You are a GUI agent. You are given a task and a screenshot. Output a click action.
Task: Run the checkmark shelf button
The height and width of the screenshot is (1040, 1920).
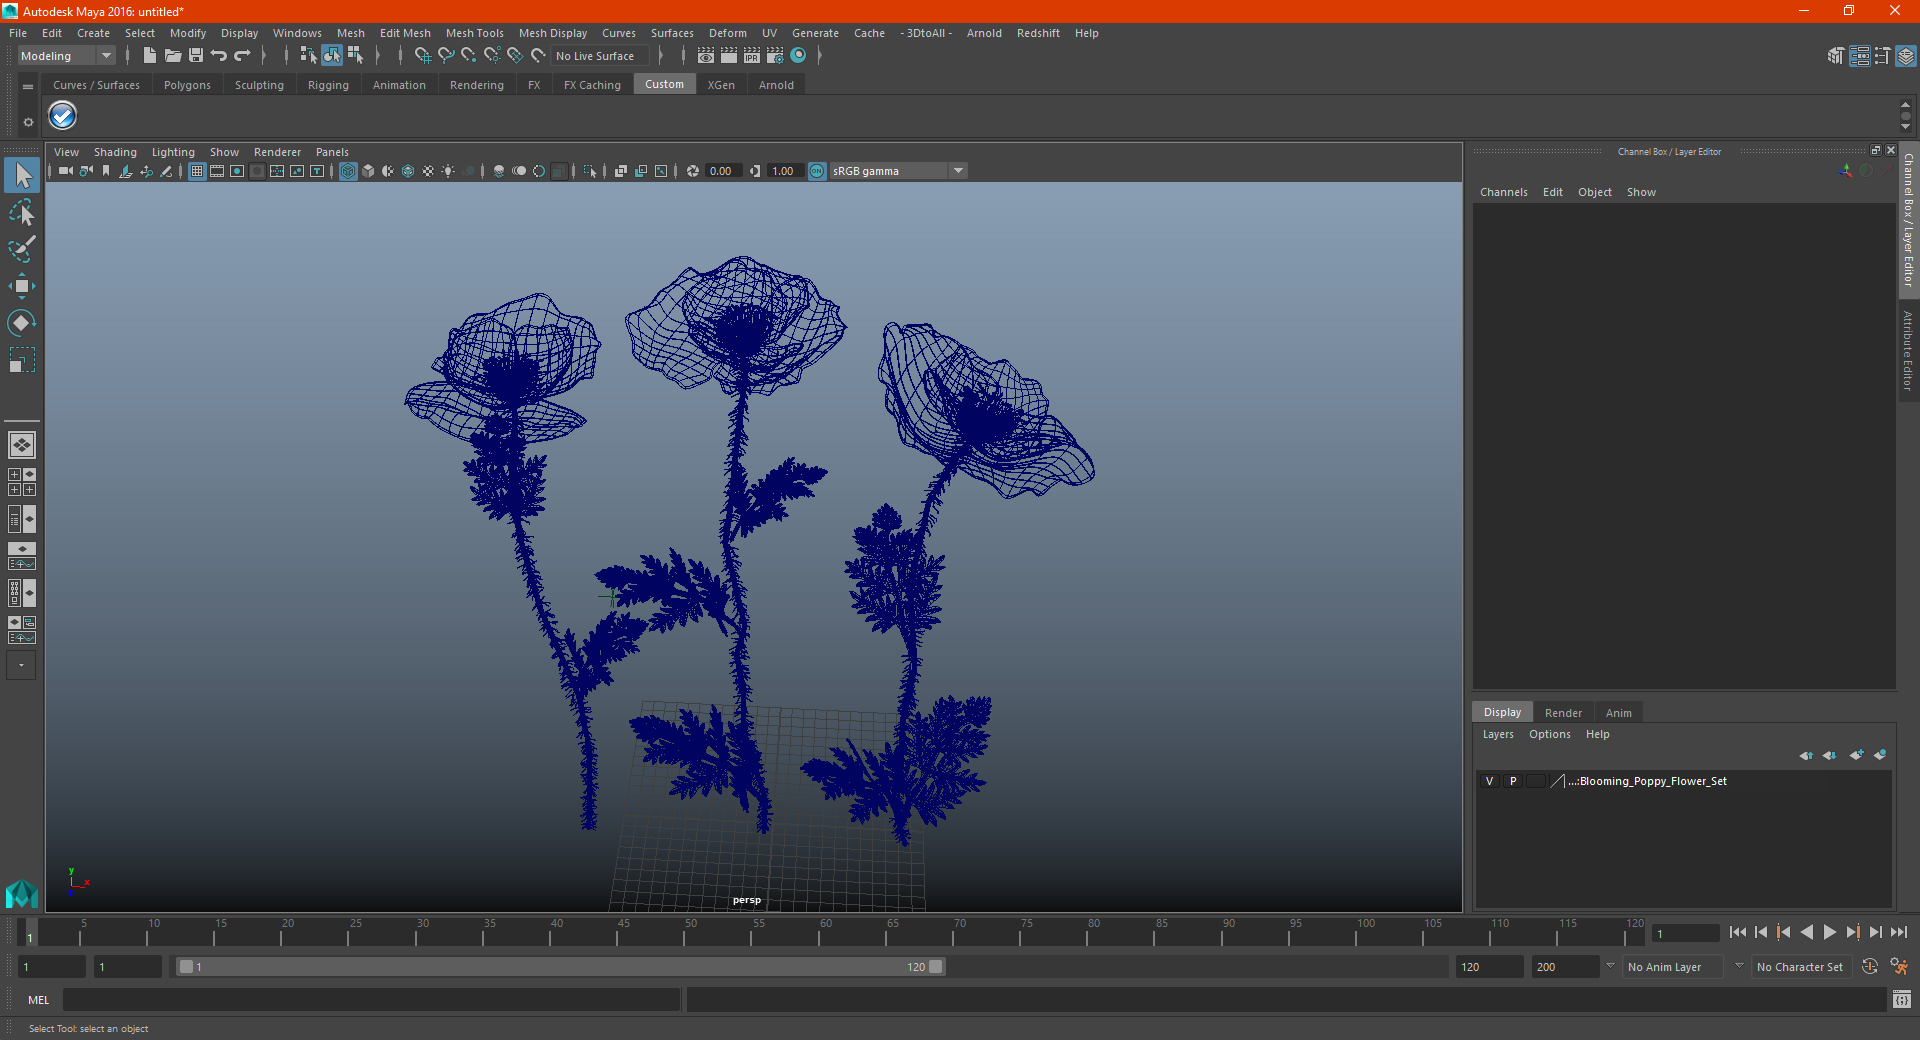point(62,116)
